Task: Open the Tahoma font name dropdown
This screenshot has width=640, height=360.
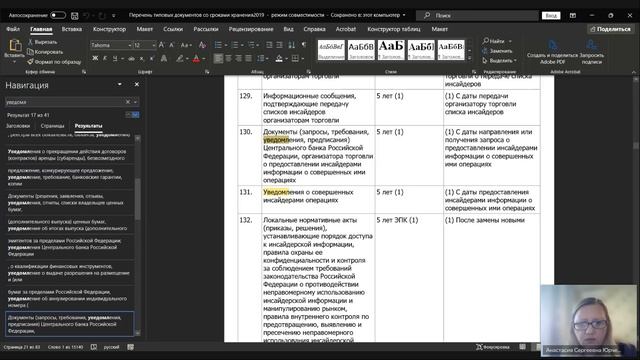Action: [129, 45]
